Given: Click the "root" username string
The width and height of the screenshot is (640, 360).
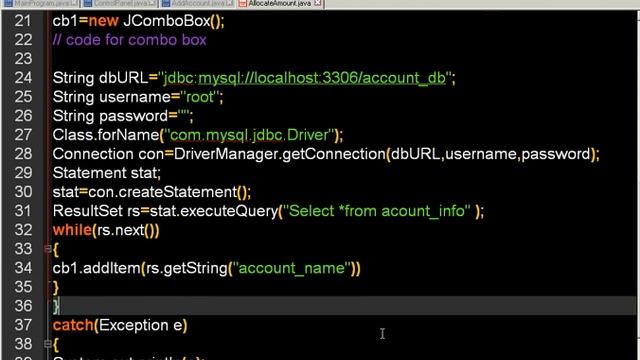Looking at the screenshot, I should pyautogui.click(x=200, y=97).
